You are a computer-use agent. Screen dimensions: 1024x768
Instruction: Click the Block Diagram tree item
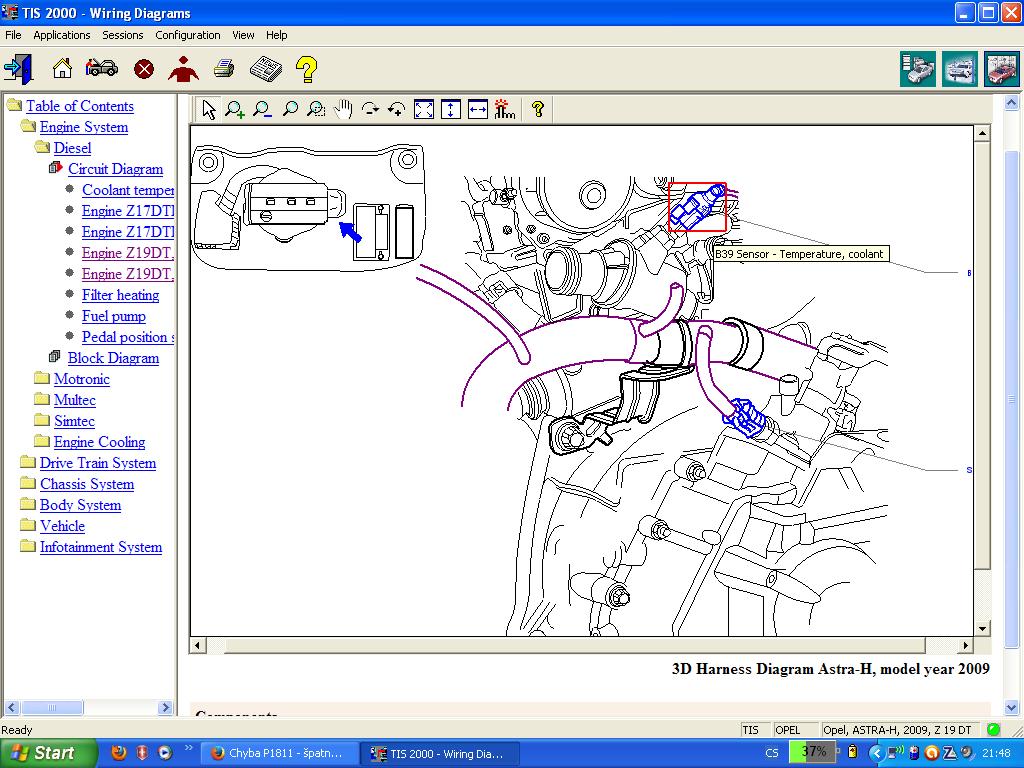(x=113, y=358)
